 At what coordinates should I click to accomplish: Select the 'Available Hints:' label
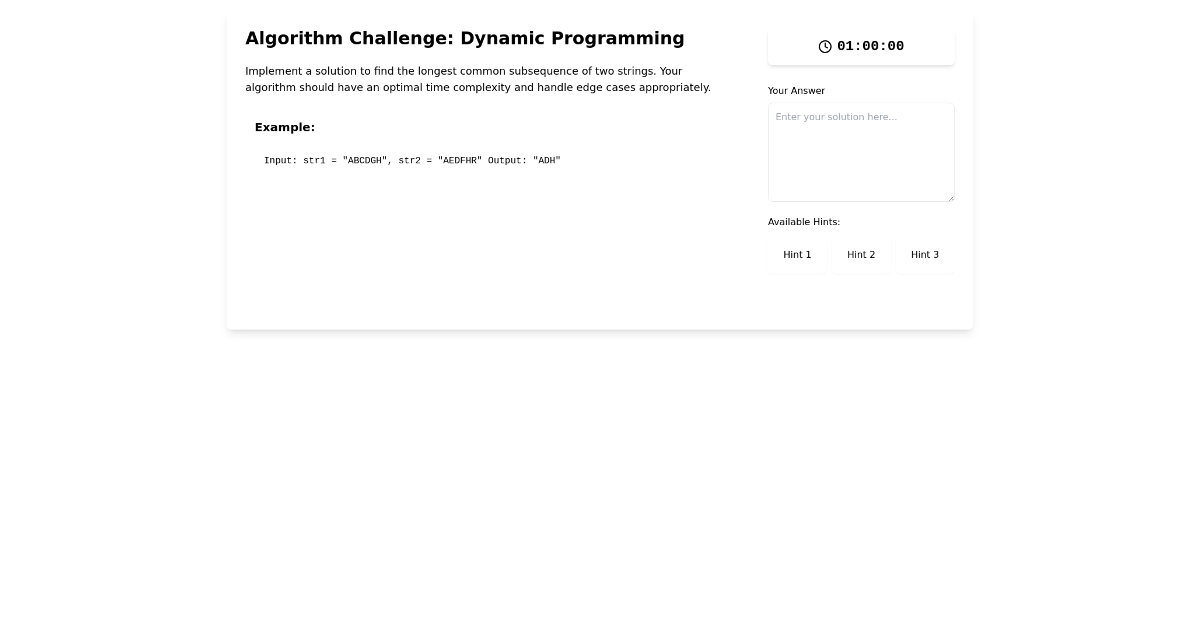click(x=803, y=221)
